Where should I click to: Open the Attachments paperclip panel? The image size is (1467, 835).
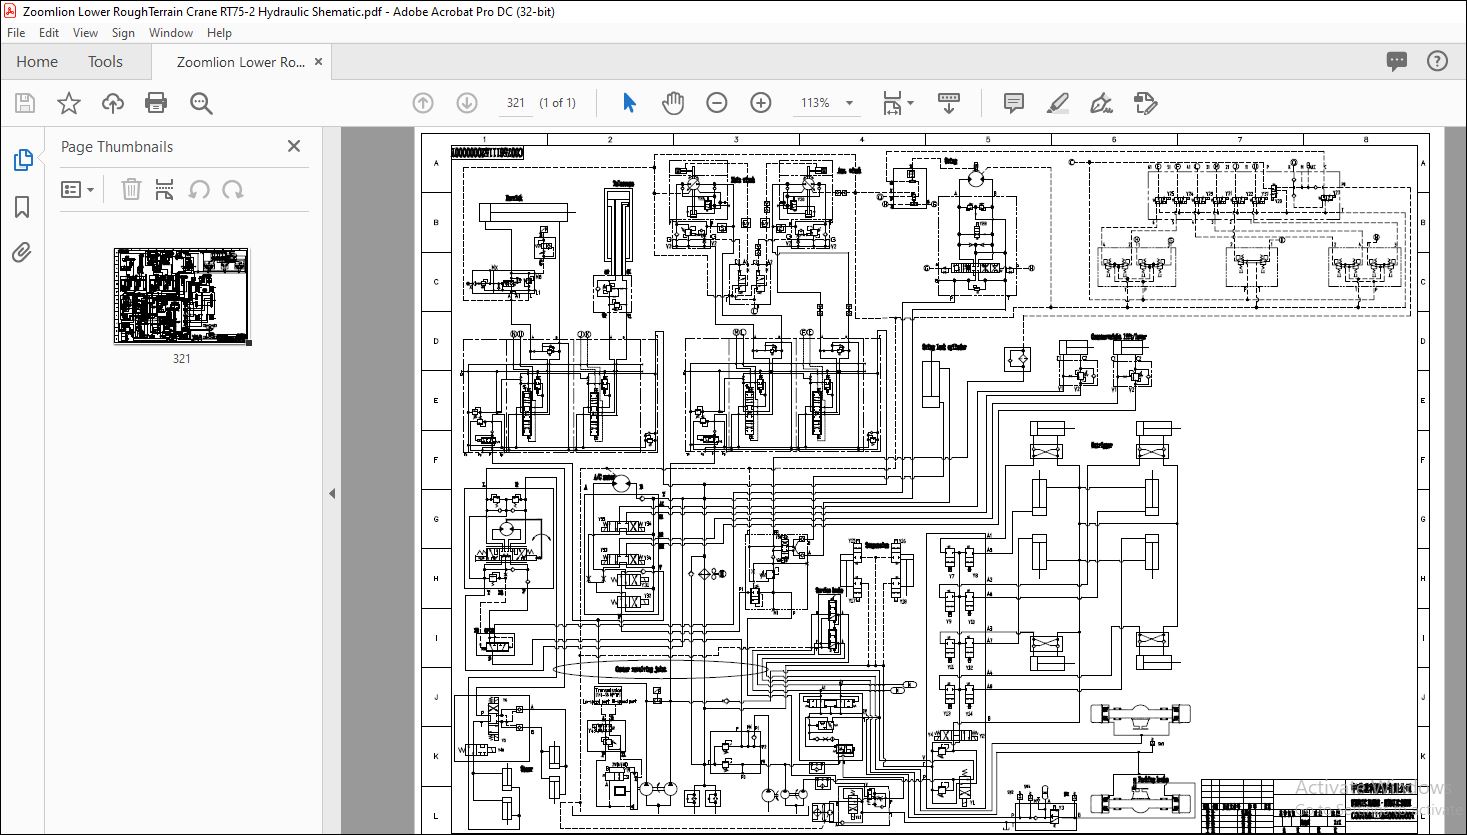(x=22, y=253)
